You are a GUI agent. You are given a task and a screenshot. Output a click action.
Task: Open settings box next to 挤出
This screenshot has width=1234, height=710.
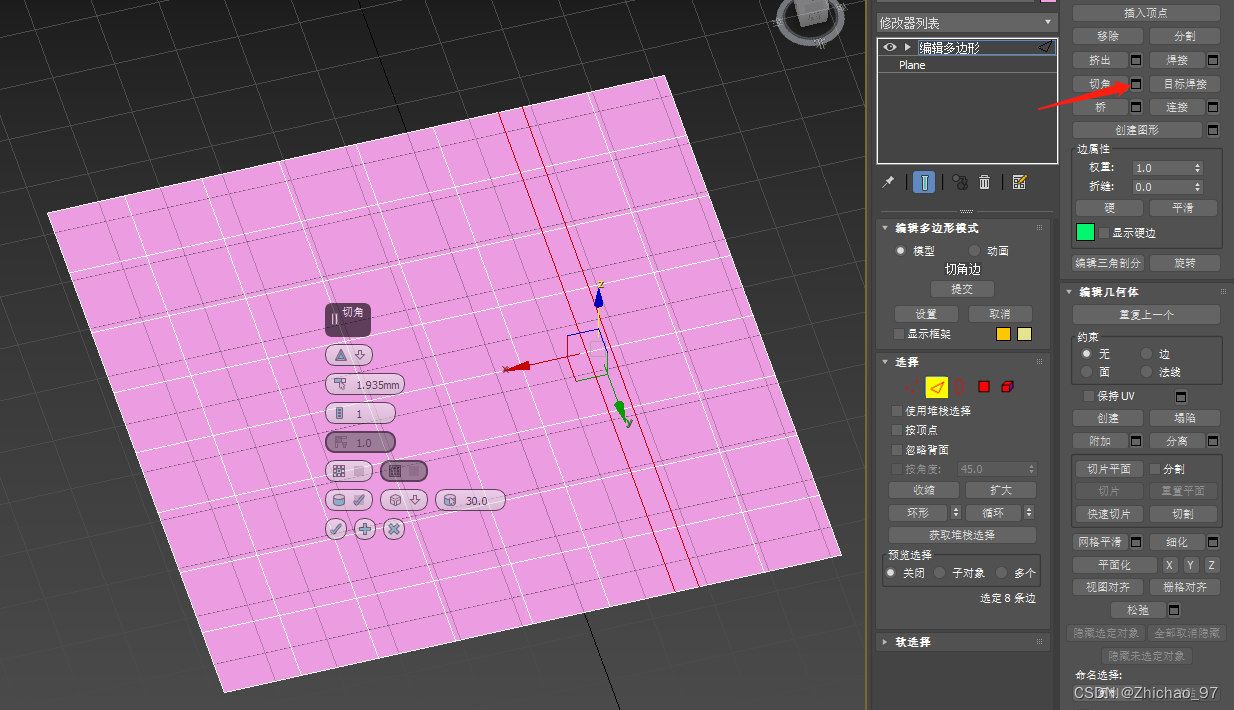point(1136,60)
